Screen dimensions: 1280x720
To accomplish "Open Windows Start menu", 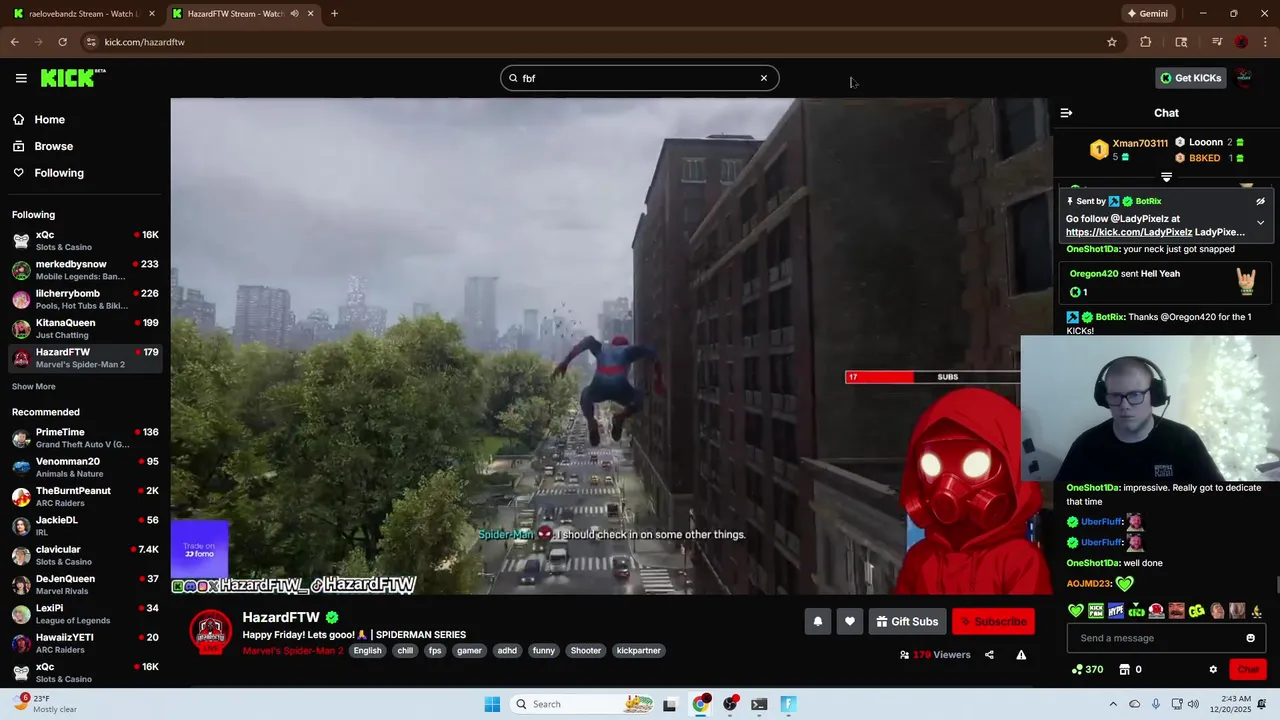I will tap(492, 704).
